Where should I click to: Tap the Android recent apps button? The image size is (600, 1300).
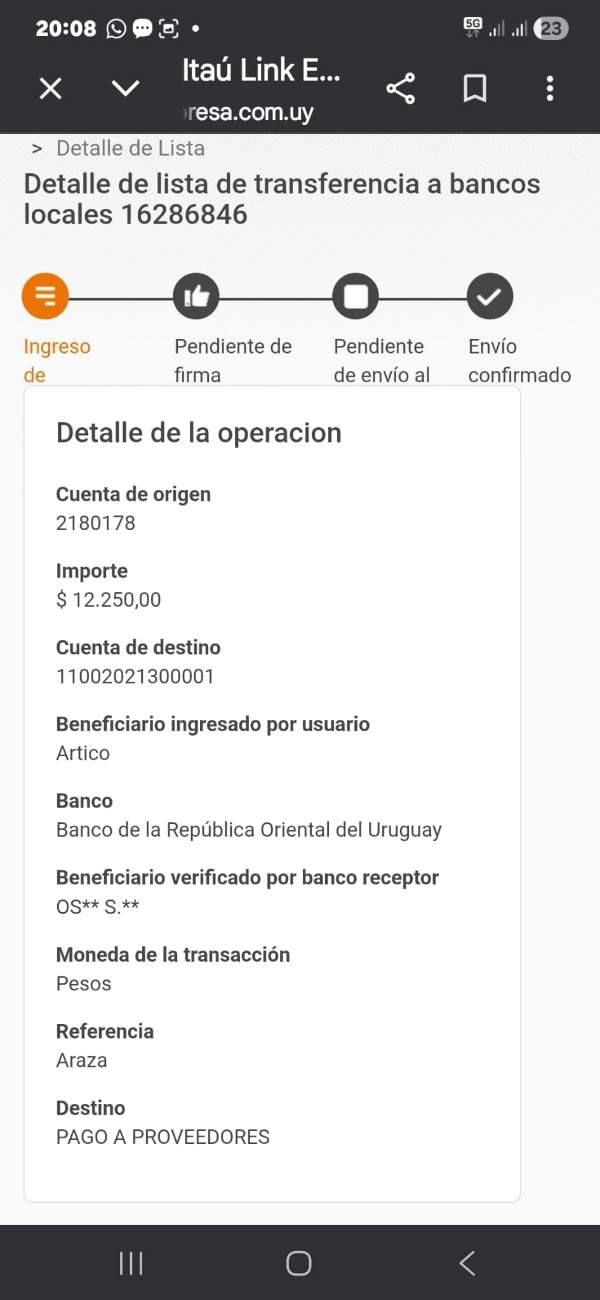click(x=131, y=1263)
